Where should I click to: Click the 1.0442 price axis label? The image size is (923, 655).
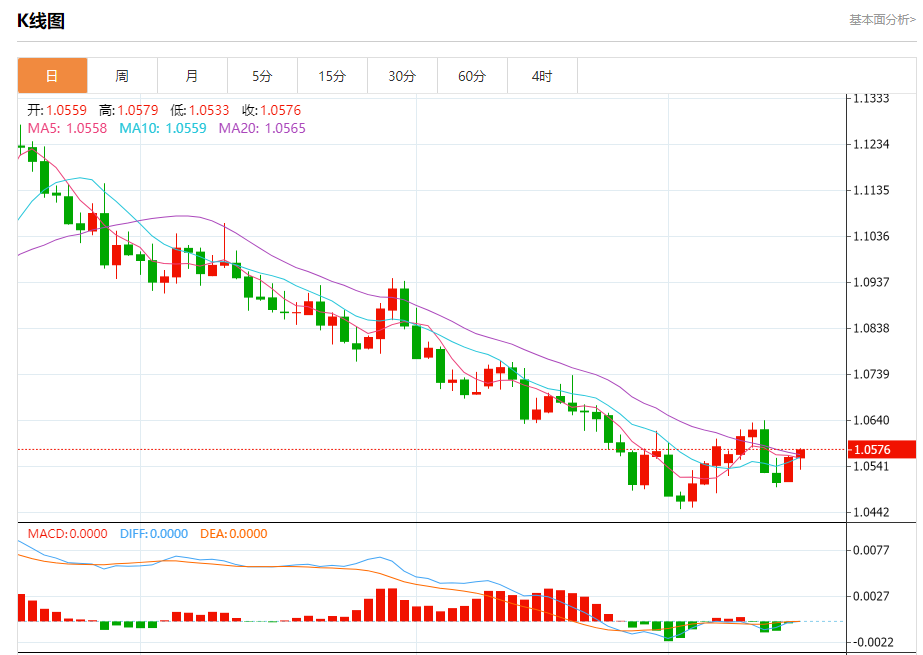871,512
